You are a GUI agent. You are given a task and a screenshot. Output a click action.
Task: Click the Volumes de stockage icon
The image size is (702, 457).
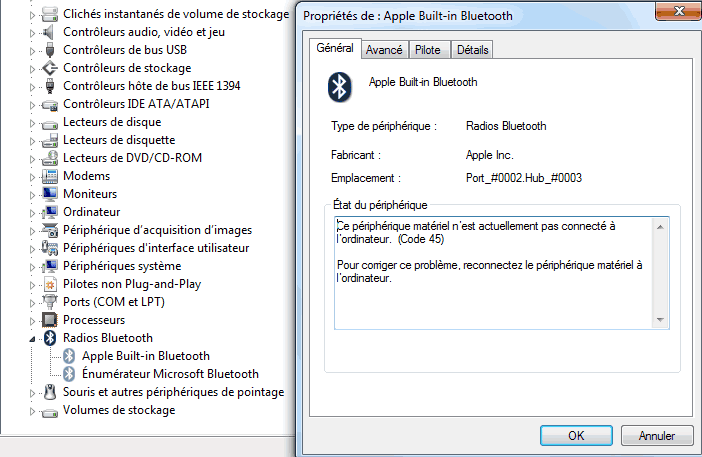tap(50, 412)
